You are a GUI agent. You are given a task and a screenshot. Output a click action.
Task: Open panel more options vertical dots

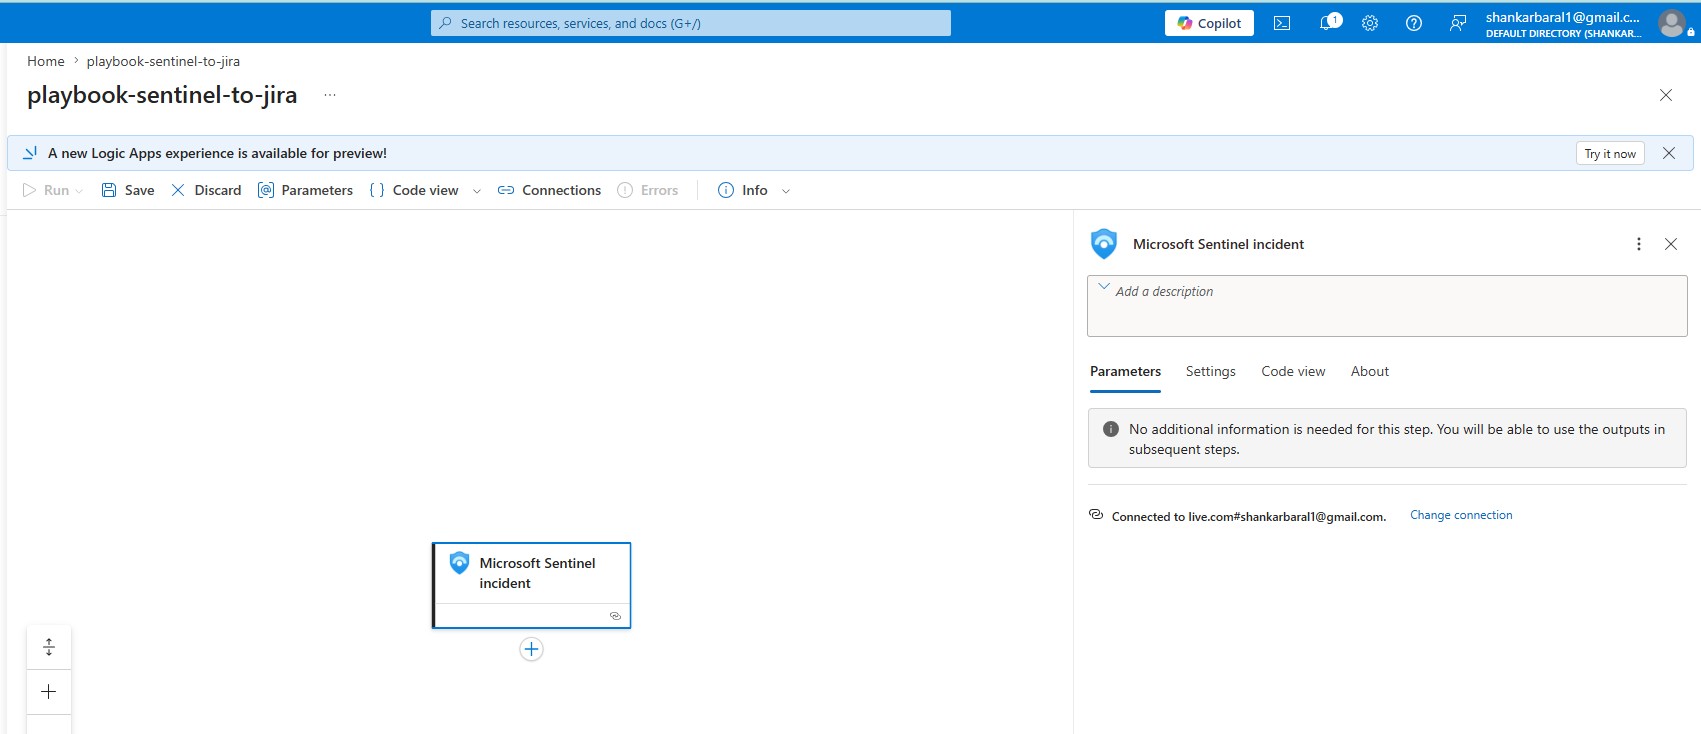point(1638,244)
